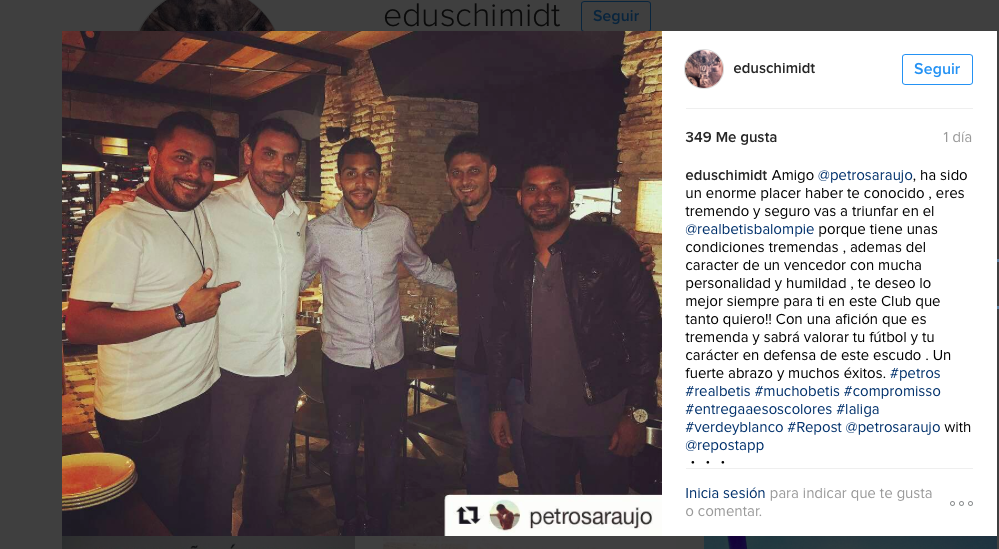
Task: Click the 1 día timestamp
Action: click(957, 137)
